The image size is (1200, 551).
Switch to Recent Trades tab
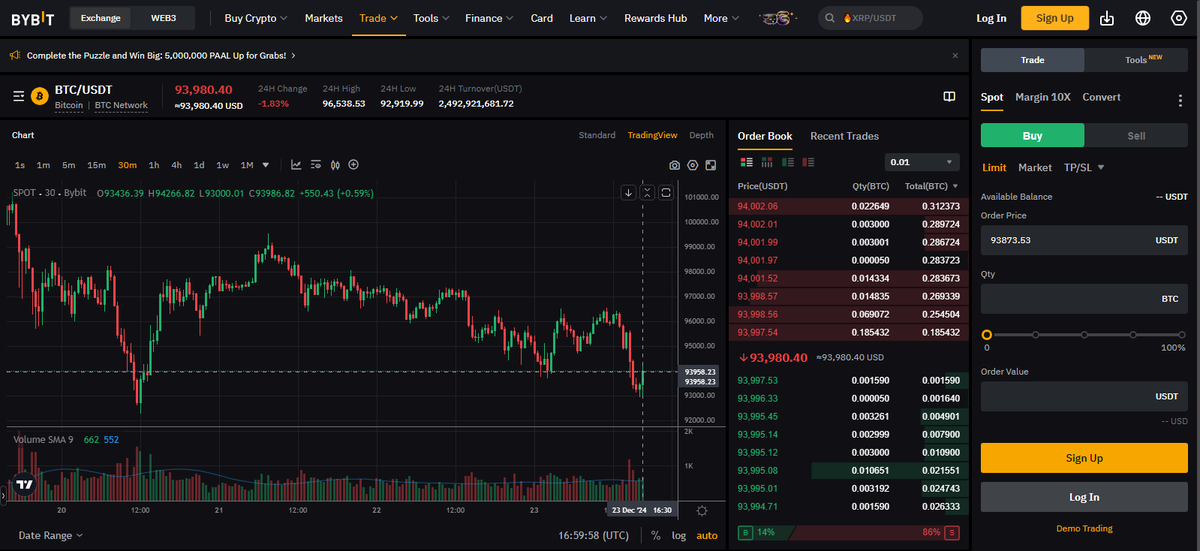[x=845, y=136]
